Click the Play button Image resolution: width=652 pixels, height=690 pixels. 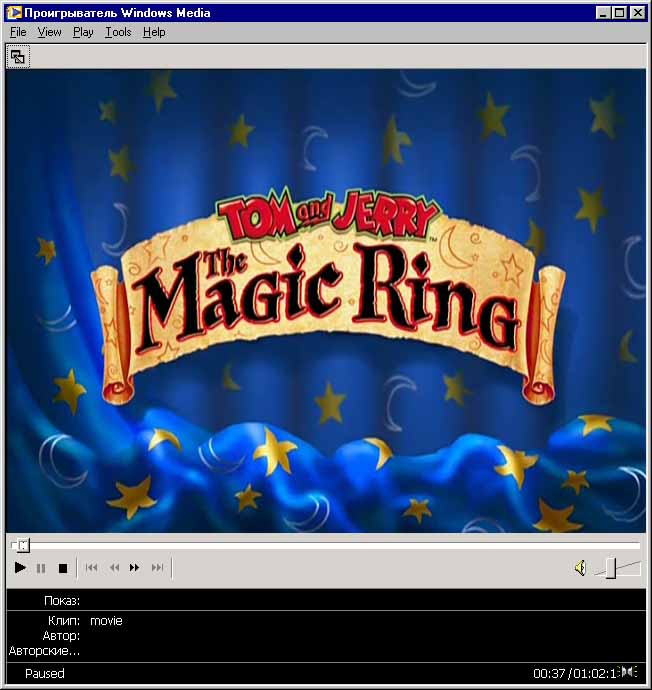[x=20, y=568]
